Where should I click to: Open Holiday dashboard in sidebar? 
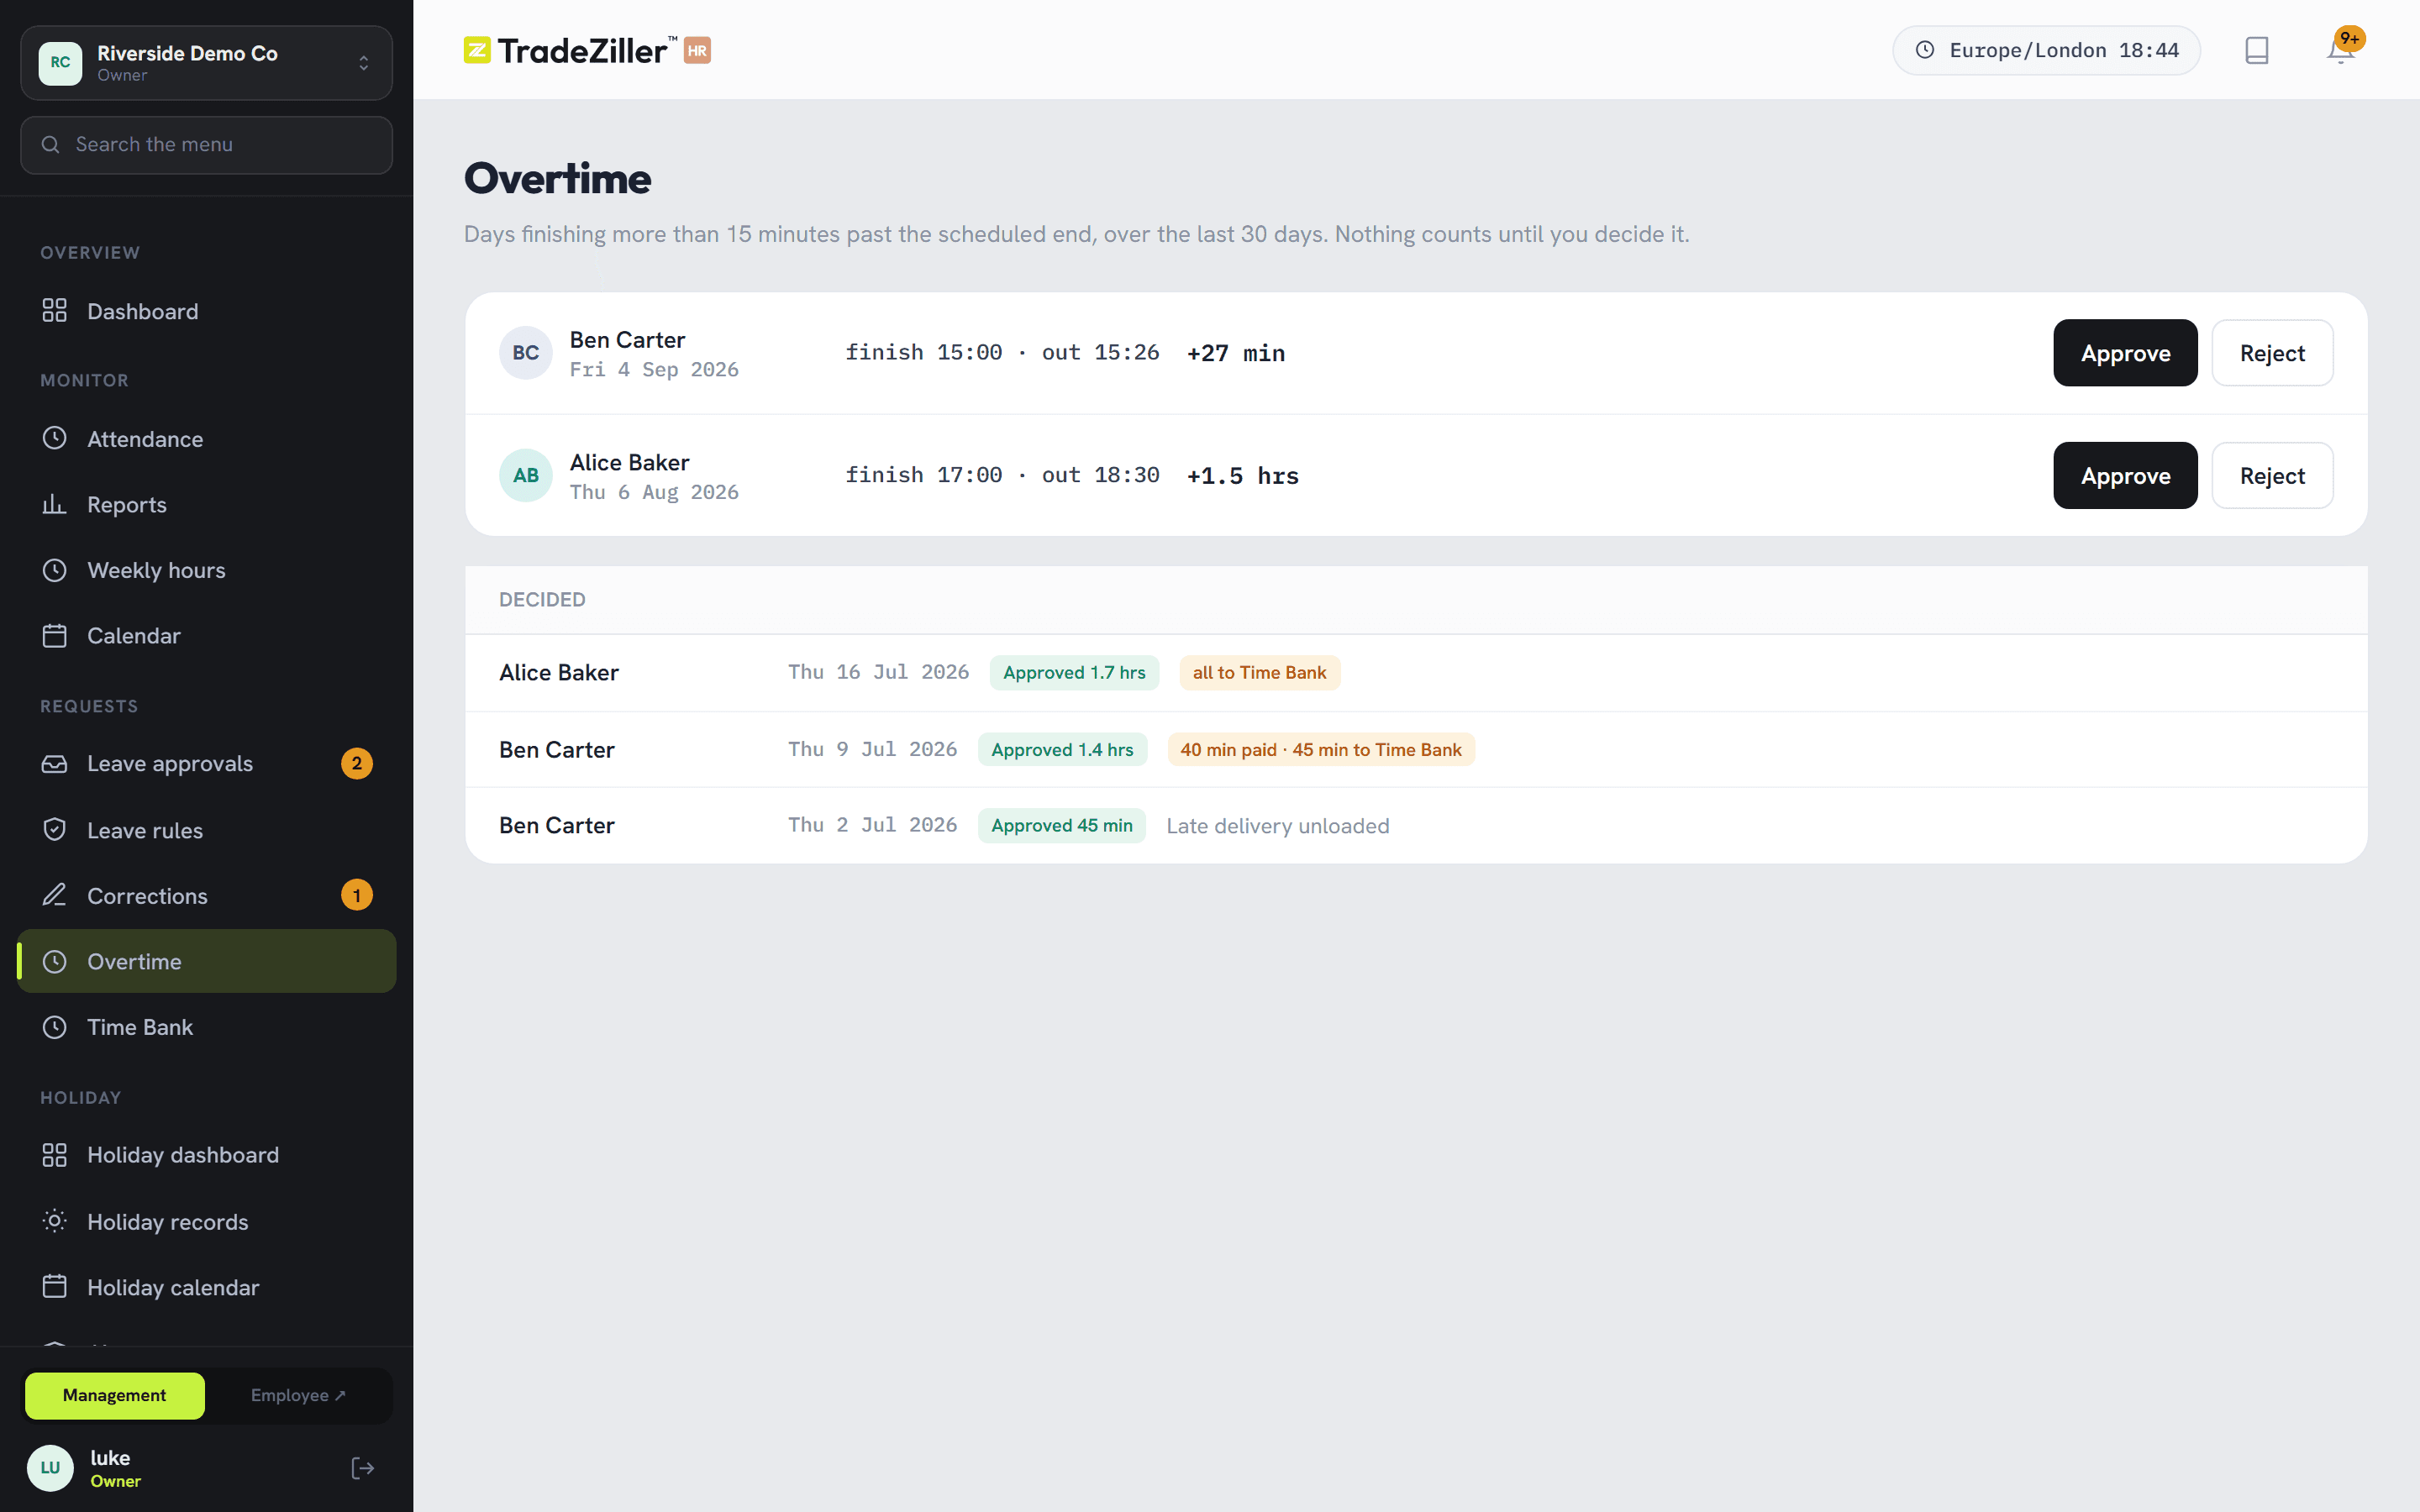206,1155
